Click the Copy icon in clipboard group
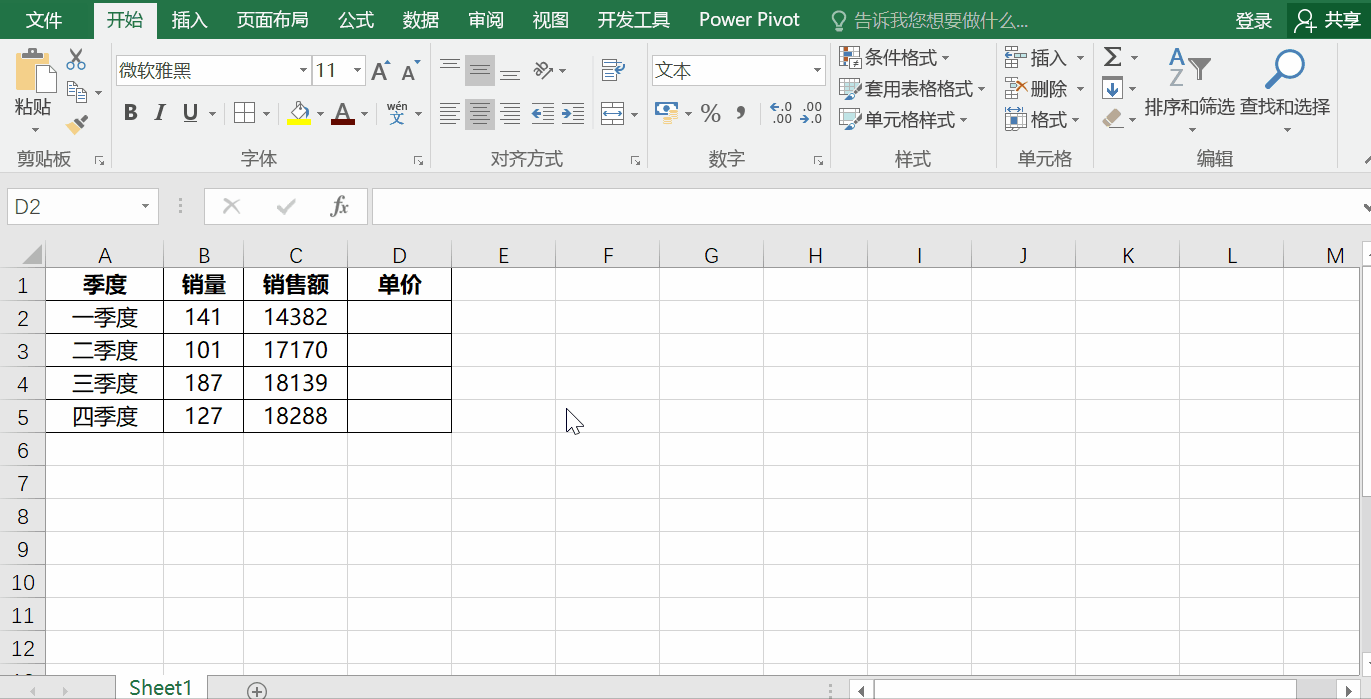The height and width of the screenshot is (699, 1371). pyautogui.click(x=77, y=92)
